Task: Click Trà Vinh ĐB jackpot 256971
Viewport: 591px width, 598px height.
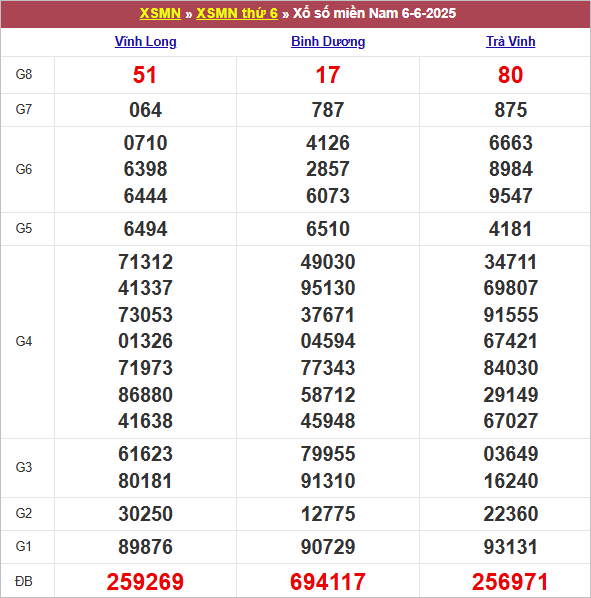Action: (510, 582)
